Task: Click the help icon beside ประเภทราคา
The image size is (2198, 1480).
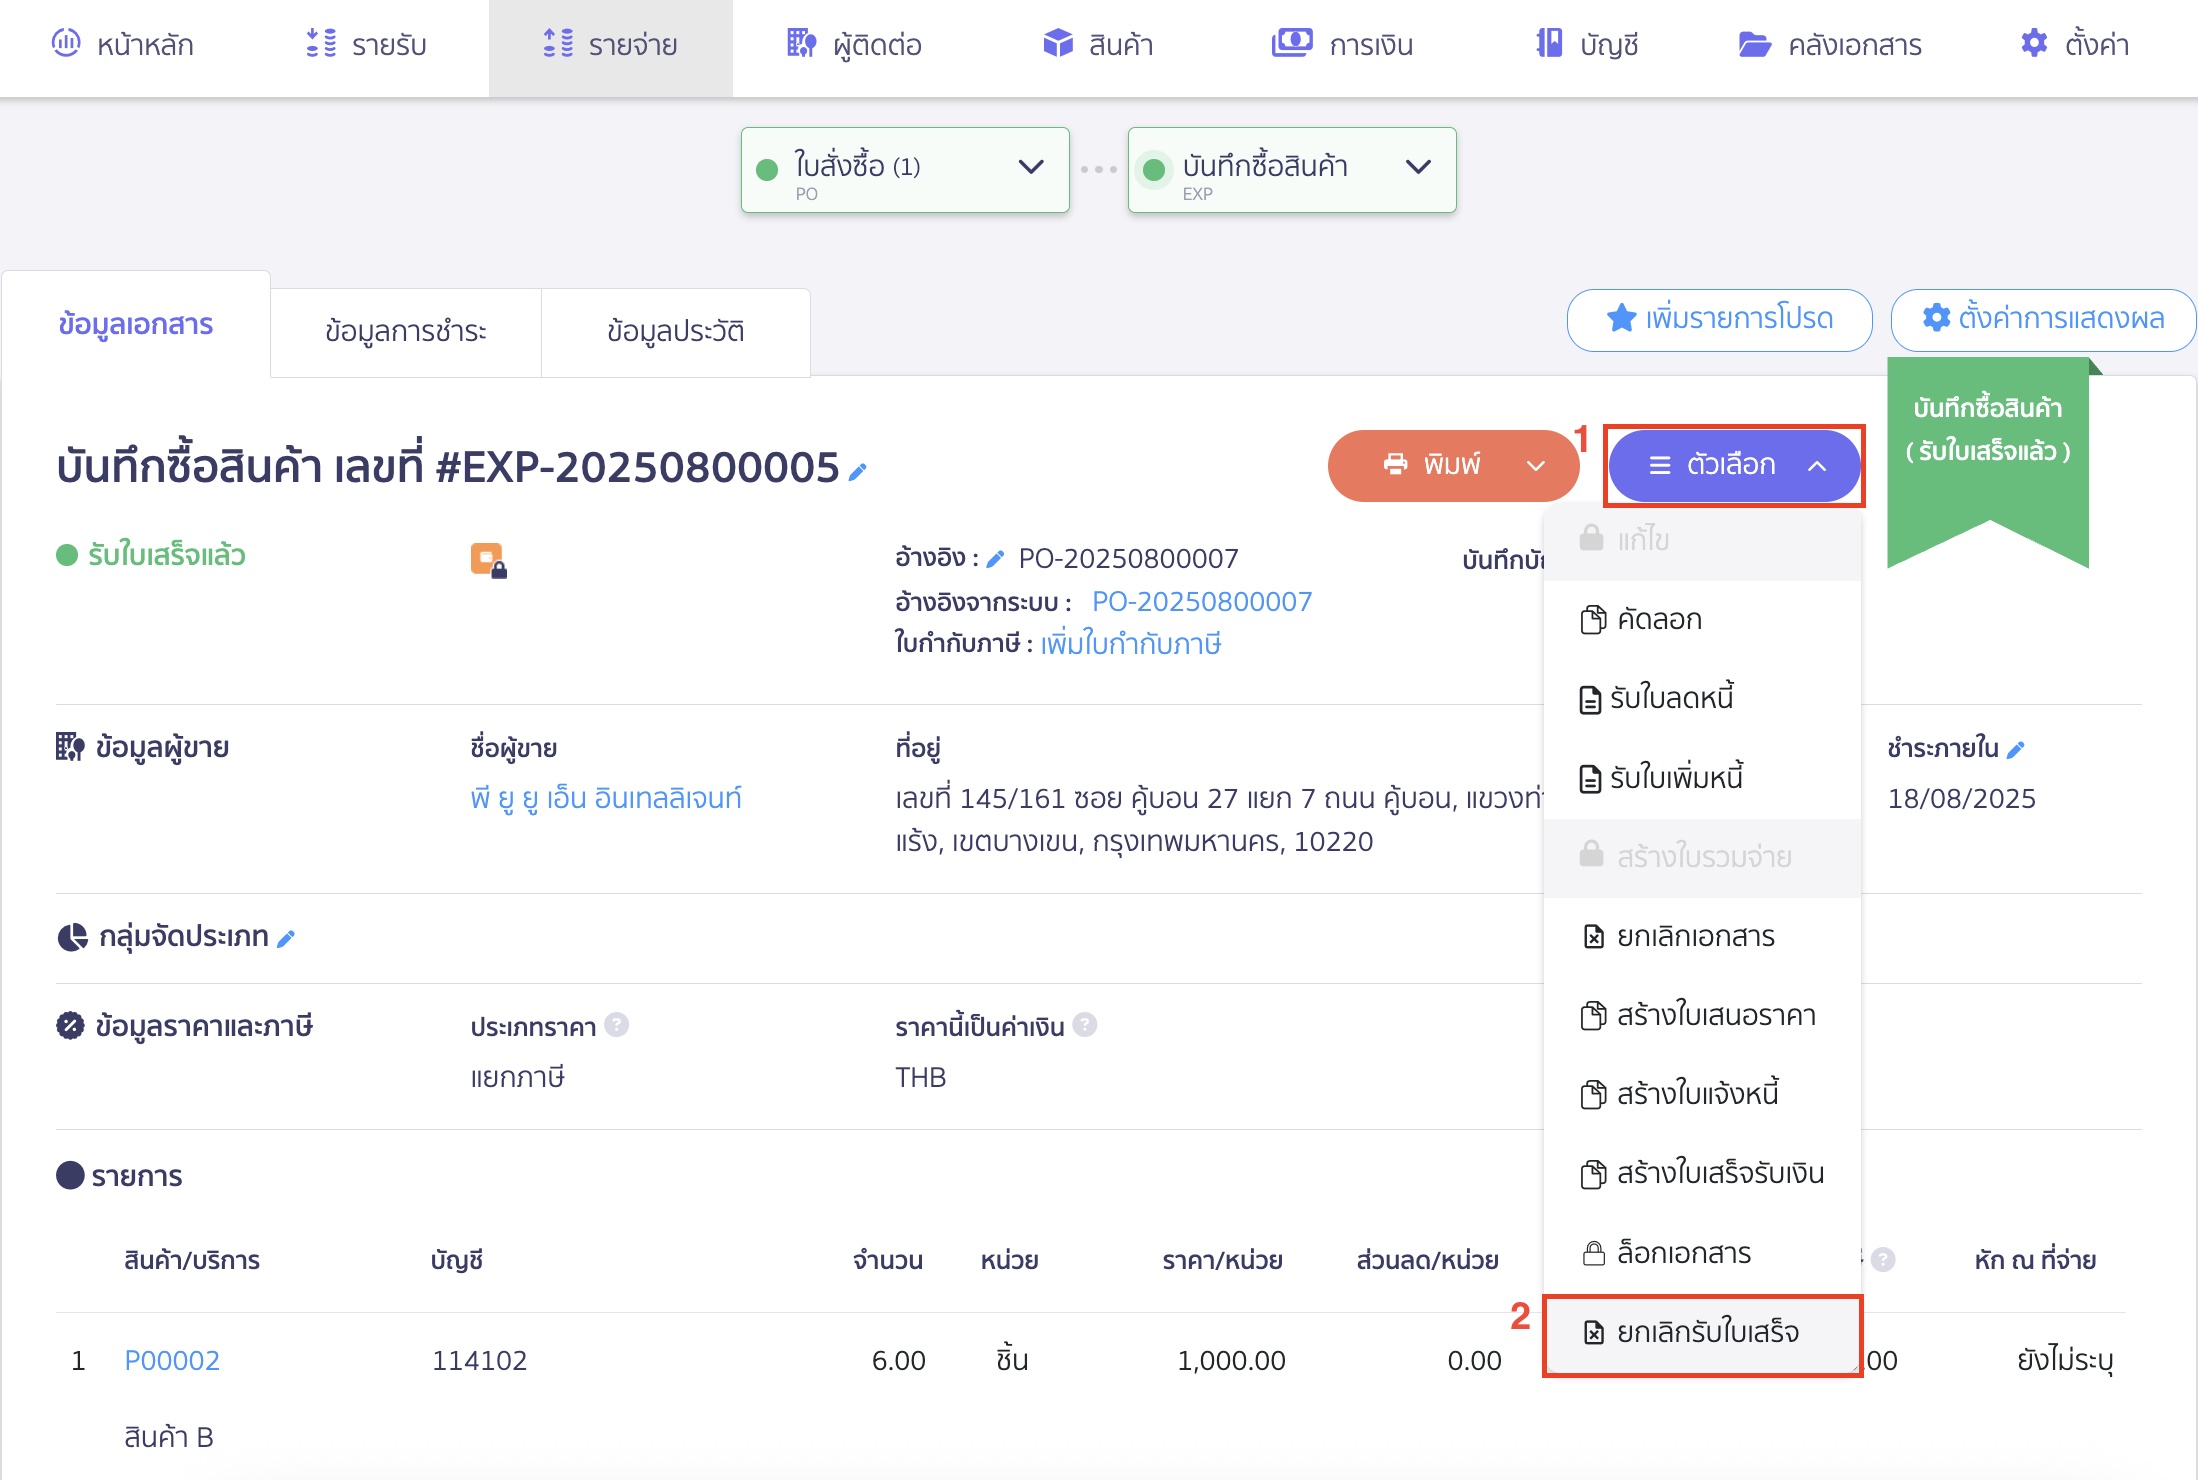Action: click(x=618, y=1025)
